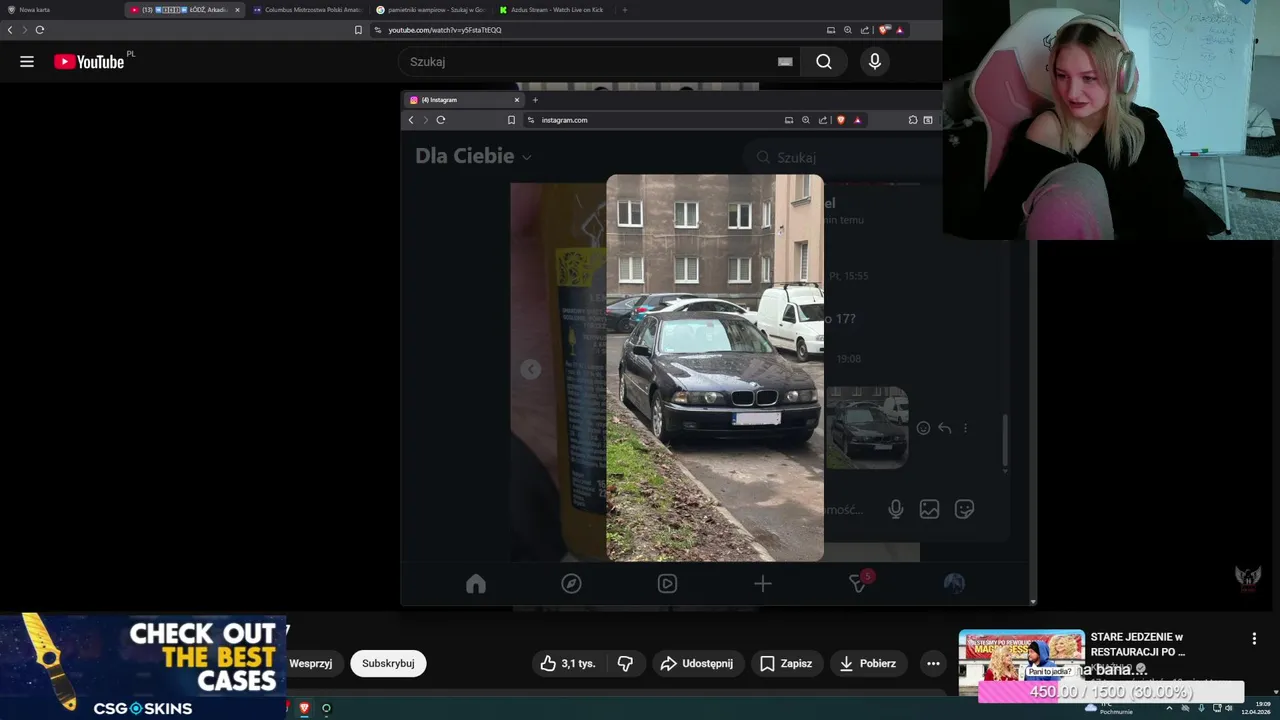This screenshot has width=1280, height=720.
Task: Save video with Zapisz button
Action: tap(786, 663)
